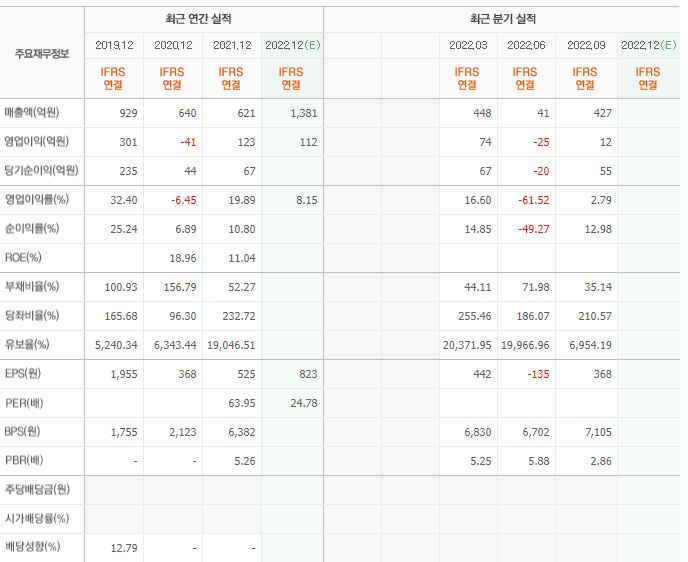Click the ROE value 18.96

point(183,258)
